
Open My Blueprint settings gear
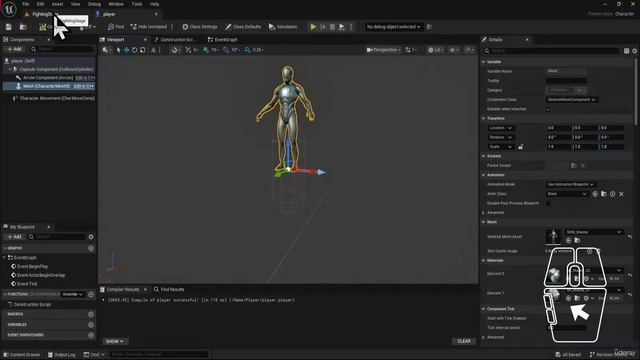pyautogui.click(x=91, y=237)
